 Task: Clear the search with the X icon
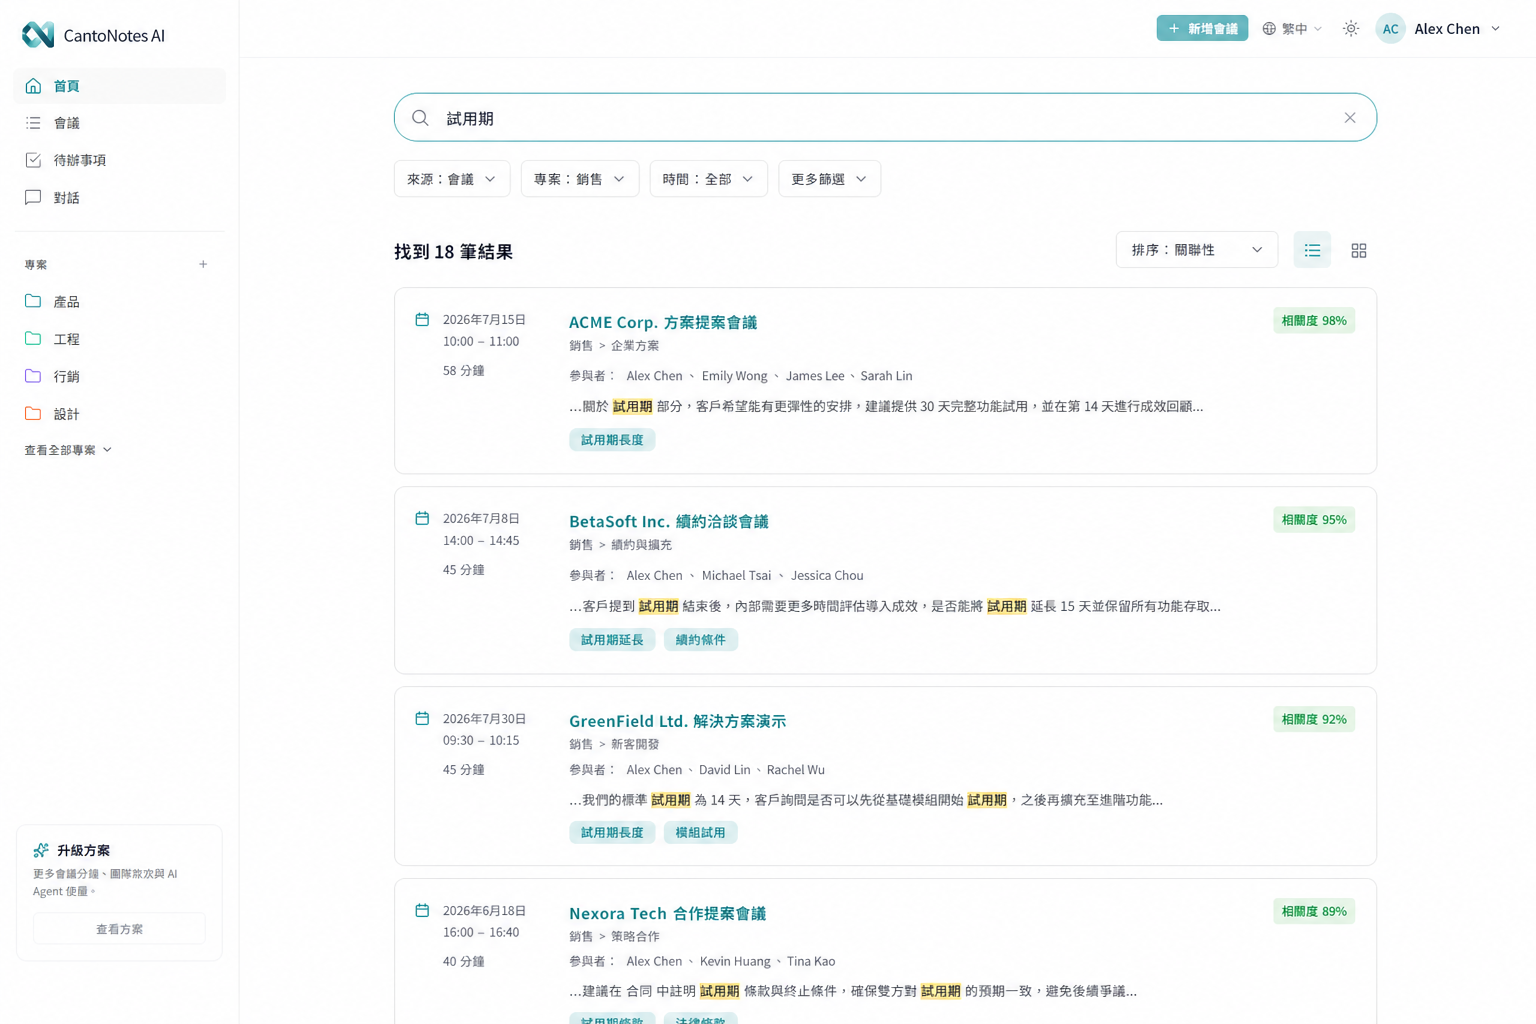(1350, 118)
